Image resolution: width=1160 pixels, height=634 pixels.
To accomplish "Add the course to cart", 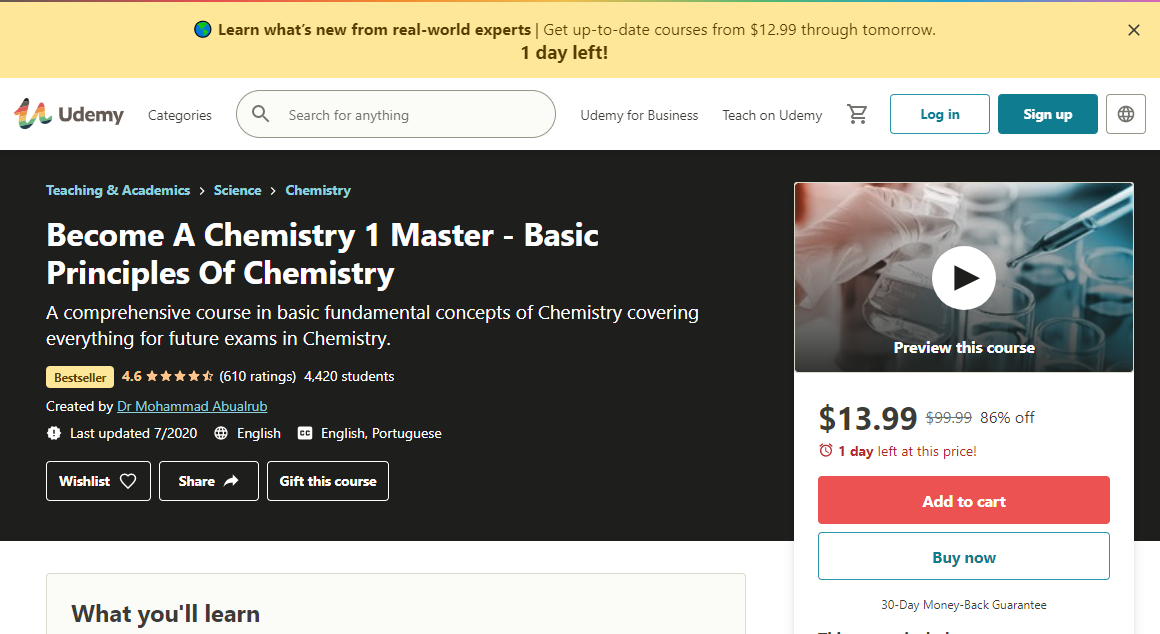I will pyautogui.click(x=964, y=500).
